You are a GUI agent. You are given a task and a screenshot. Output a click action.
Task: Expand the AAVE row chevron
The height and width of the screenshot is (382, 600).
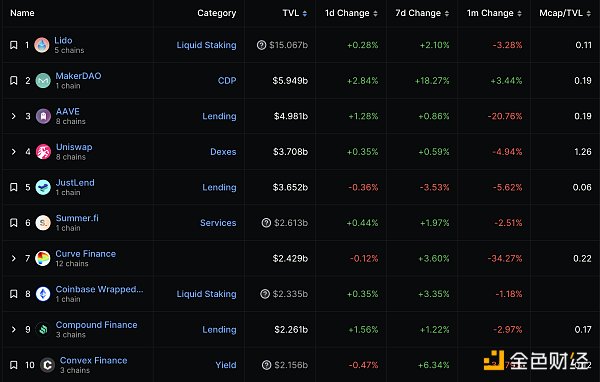tap(13, 116)
